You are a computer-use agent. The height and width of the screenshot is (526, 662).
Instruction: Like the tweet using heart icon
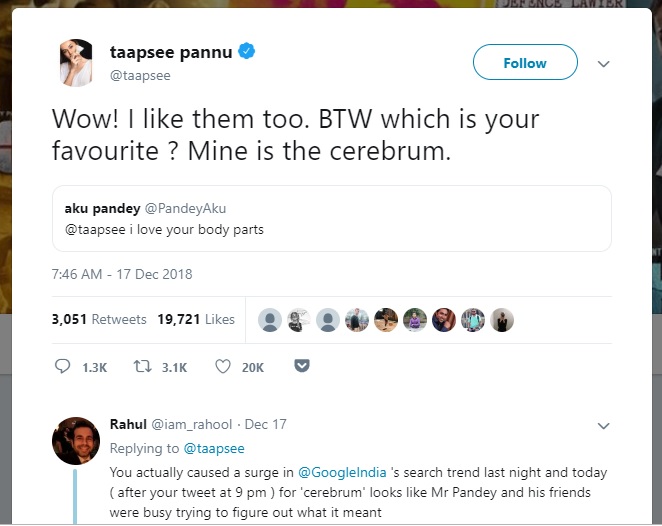point(224,367)
